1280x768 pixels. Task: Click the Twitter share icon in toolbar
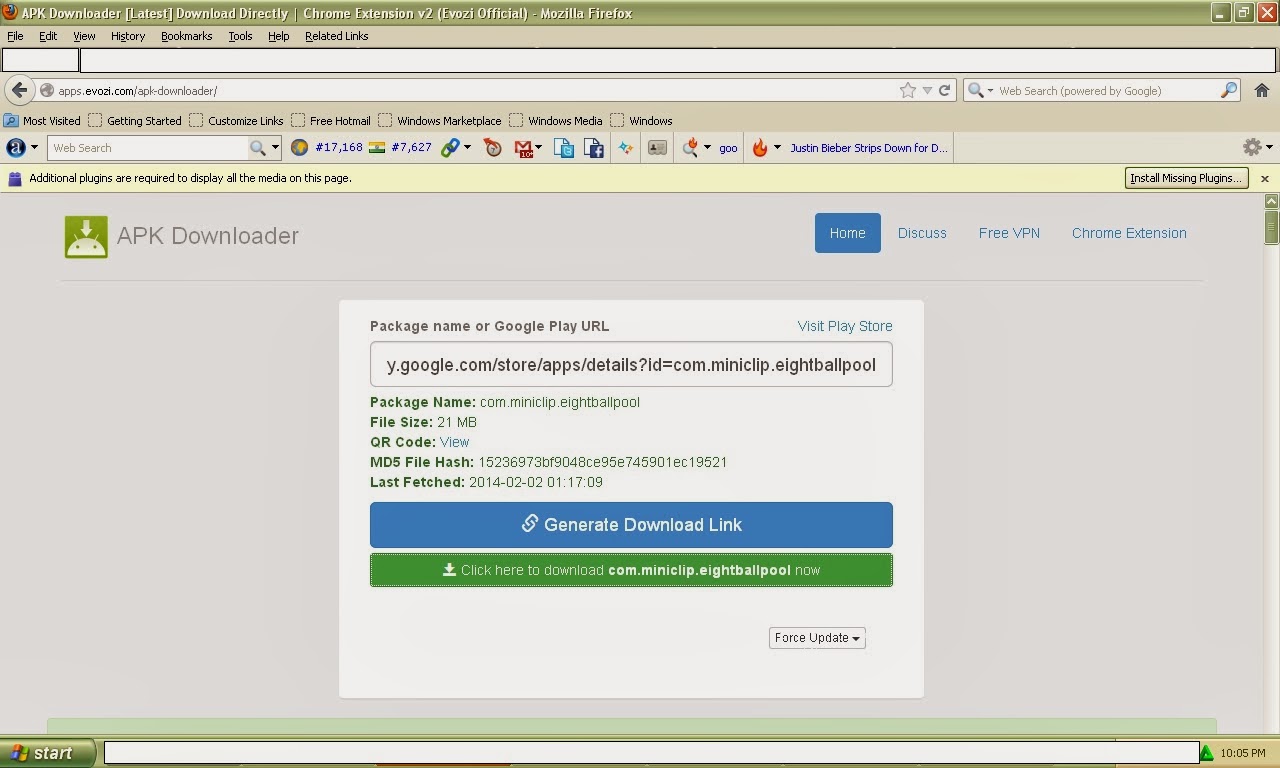[564, 148]
